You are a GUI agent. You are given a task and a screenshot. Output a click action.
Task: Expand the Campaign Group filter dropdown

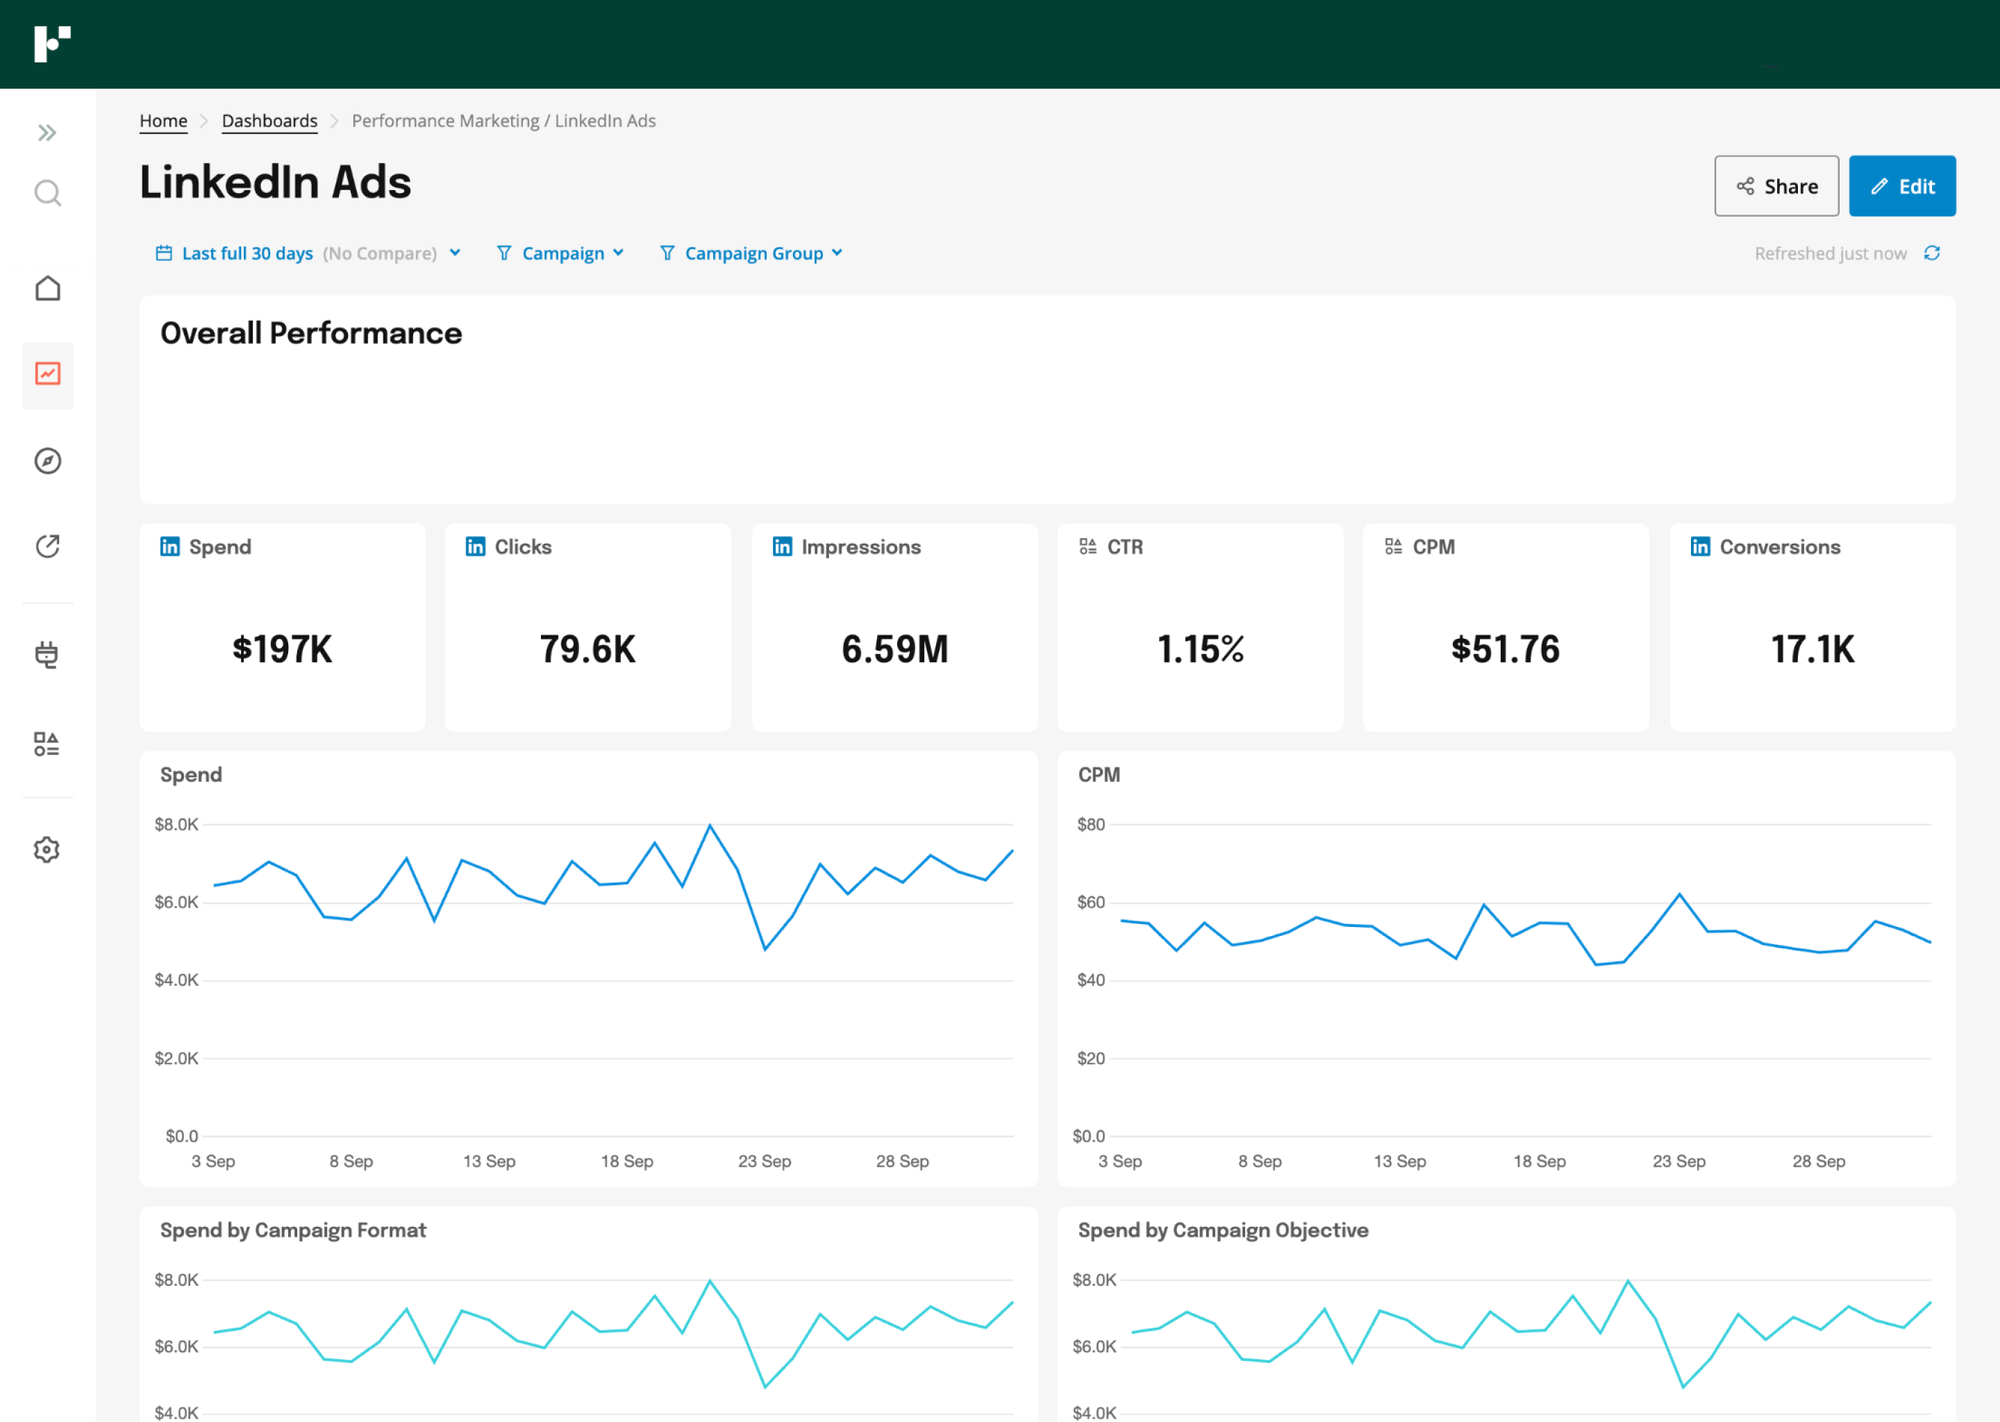point(752,253)
